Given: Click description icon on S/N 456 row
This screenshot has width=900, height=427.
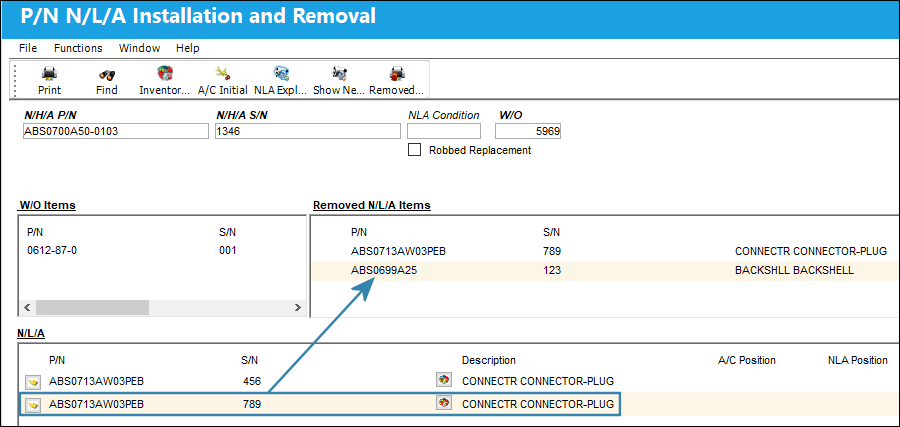Looking at the screenshot, I should [x=443, y=379].
